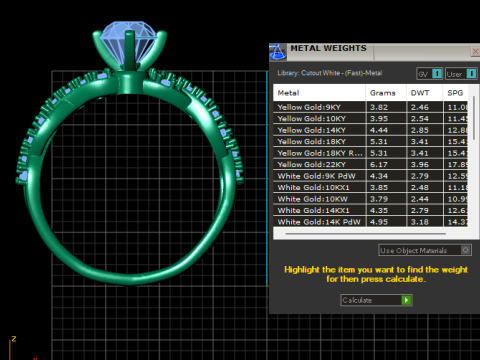This screenshot has height=360, width=480.
Task: Select the Yellow Gold:18KY row
Action: coord(370,142)
